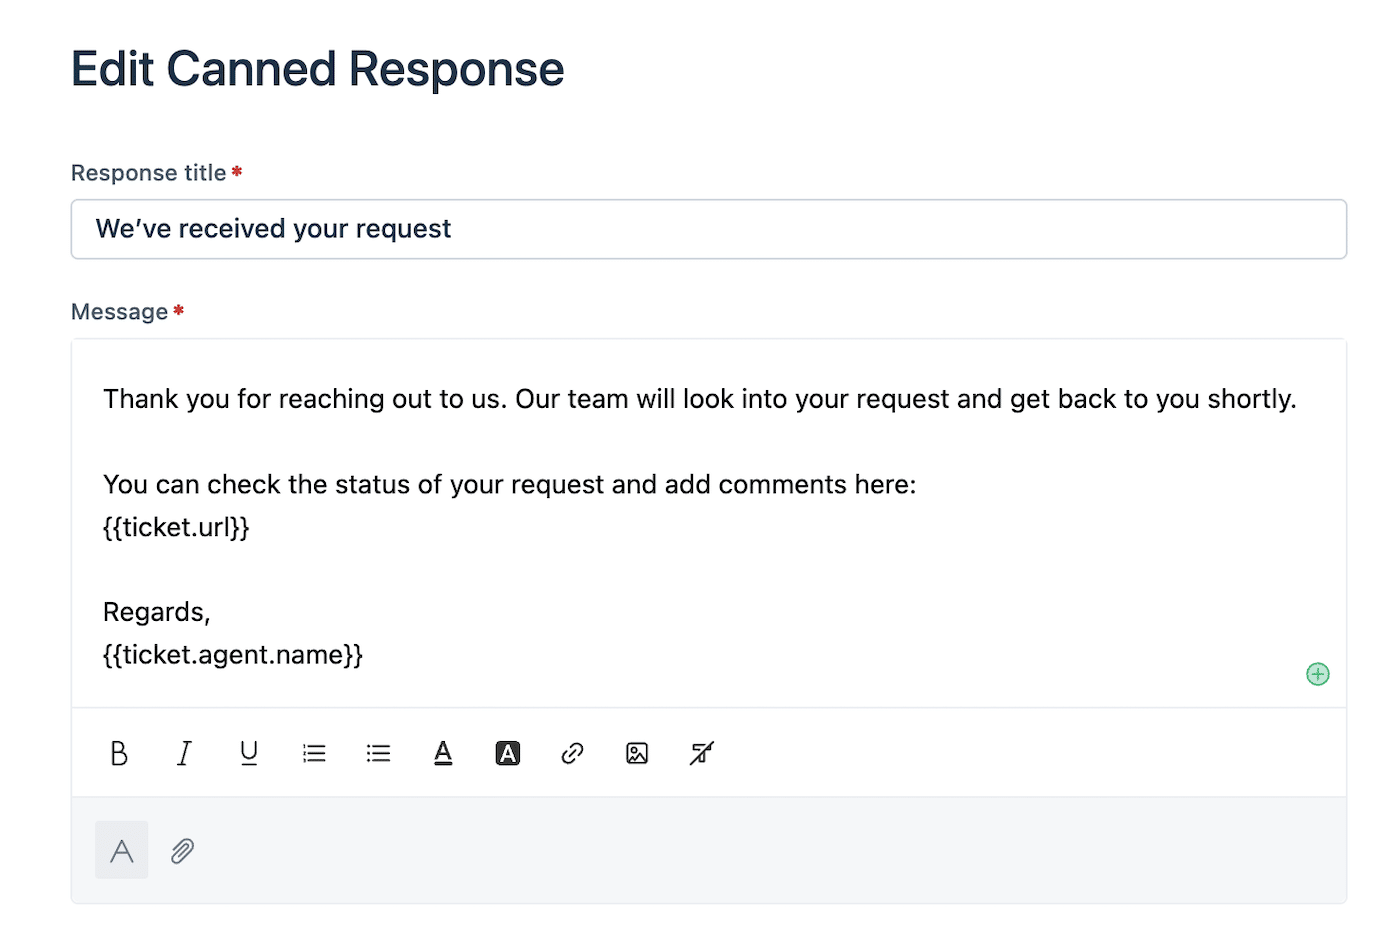Toggle the formatting toolbar with the A button
1400x932 pixels.
[x=121, y=850]
